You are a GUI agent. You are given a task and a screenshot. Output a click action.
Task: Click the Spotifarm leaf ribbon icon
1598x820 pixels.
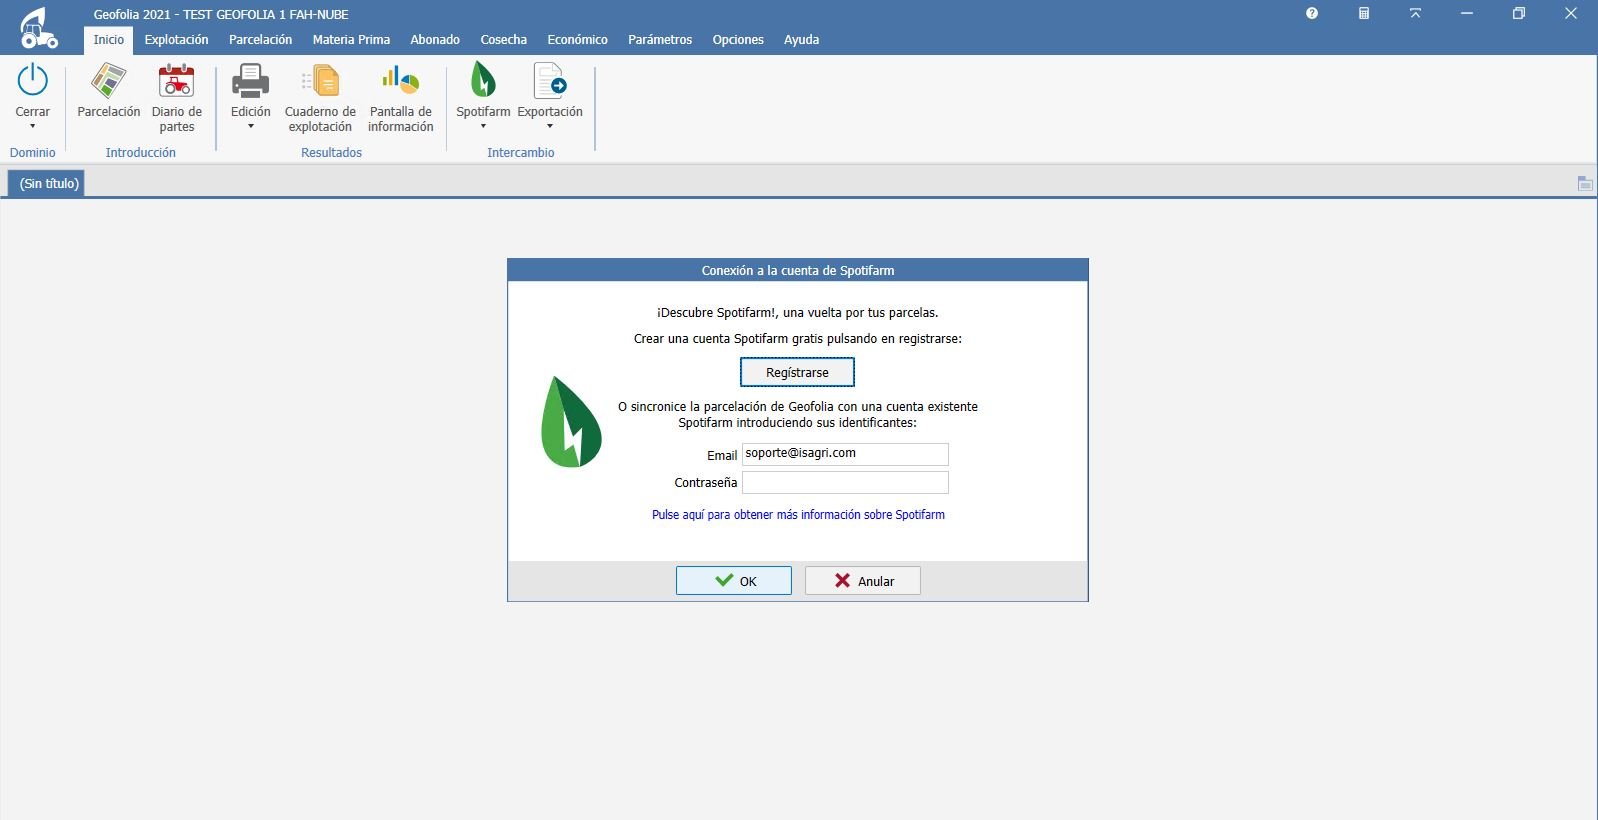pos(483,79)
